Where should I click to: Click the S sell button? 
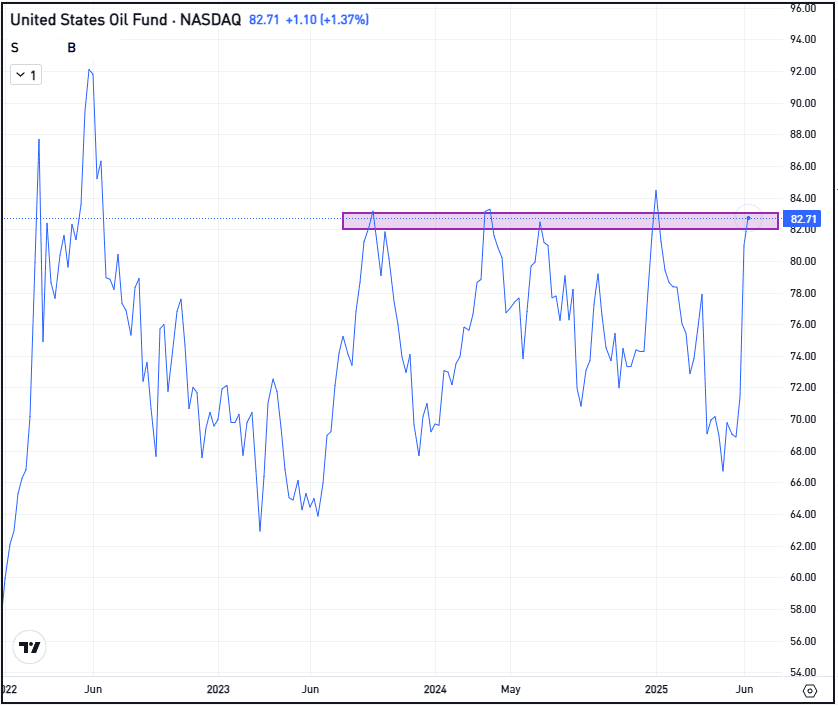coord(14,48)
